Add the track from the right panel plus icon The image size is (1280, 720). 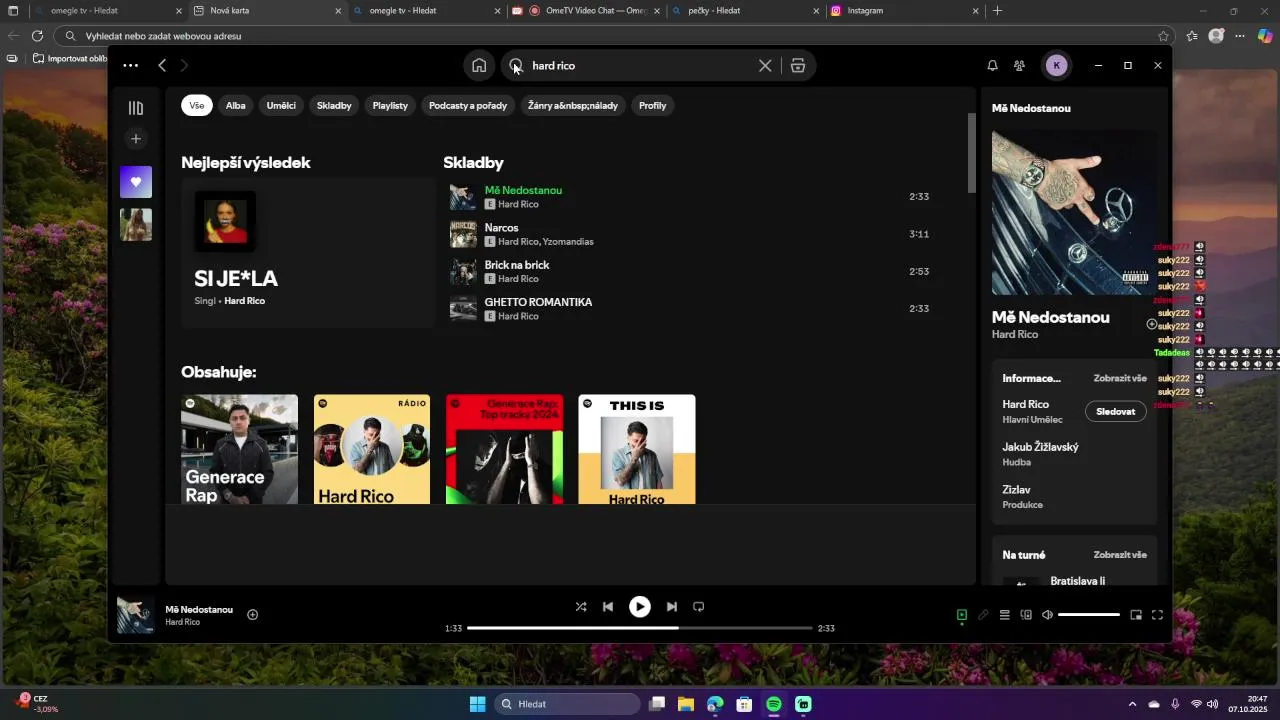click(1151, 324)
